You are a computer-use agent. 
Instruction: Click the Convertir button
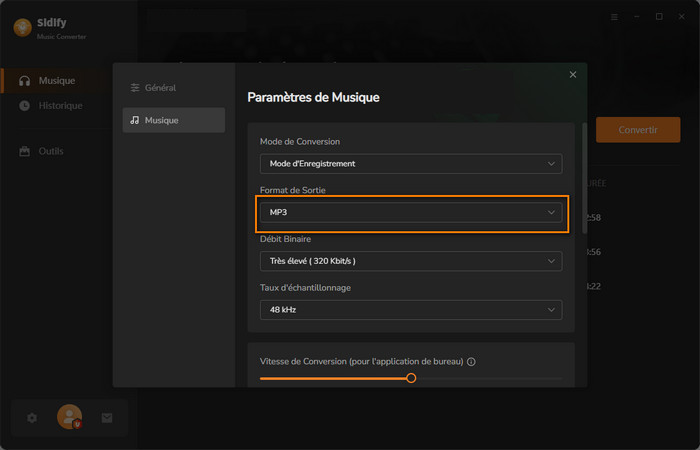[637, 130]
